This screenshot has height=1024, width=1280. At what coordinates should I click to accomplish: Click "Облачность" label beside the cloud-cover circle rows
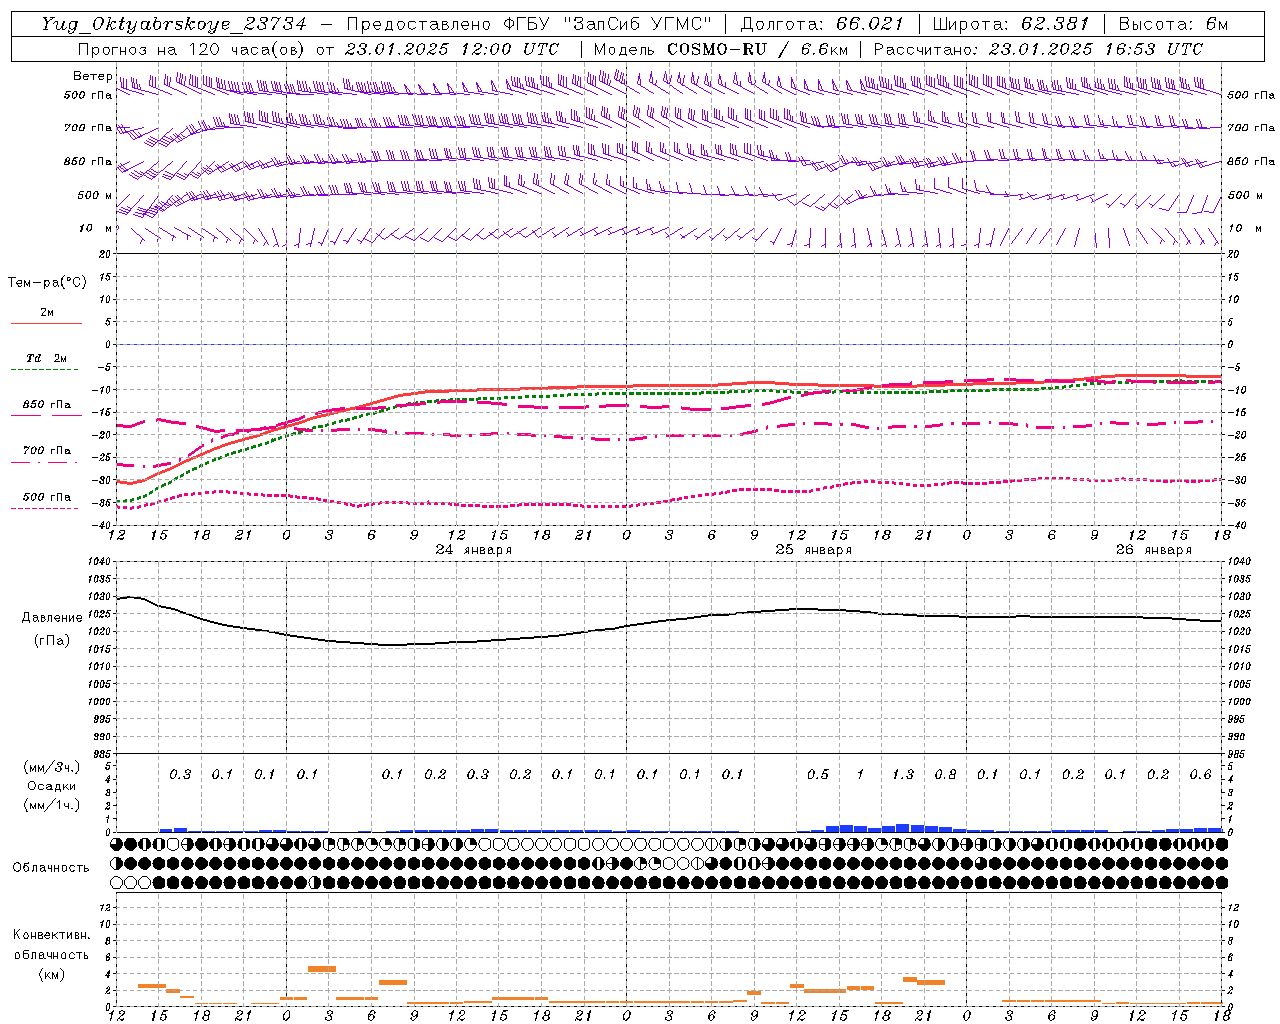click(x=51, y=868)
